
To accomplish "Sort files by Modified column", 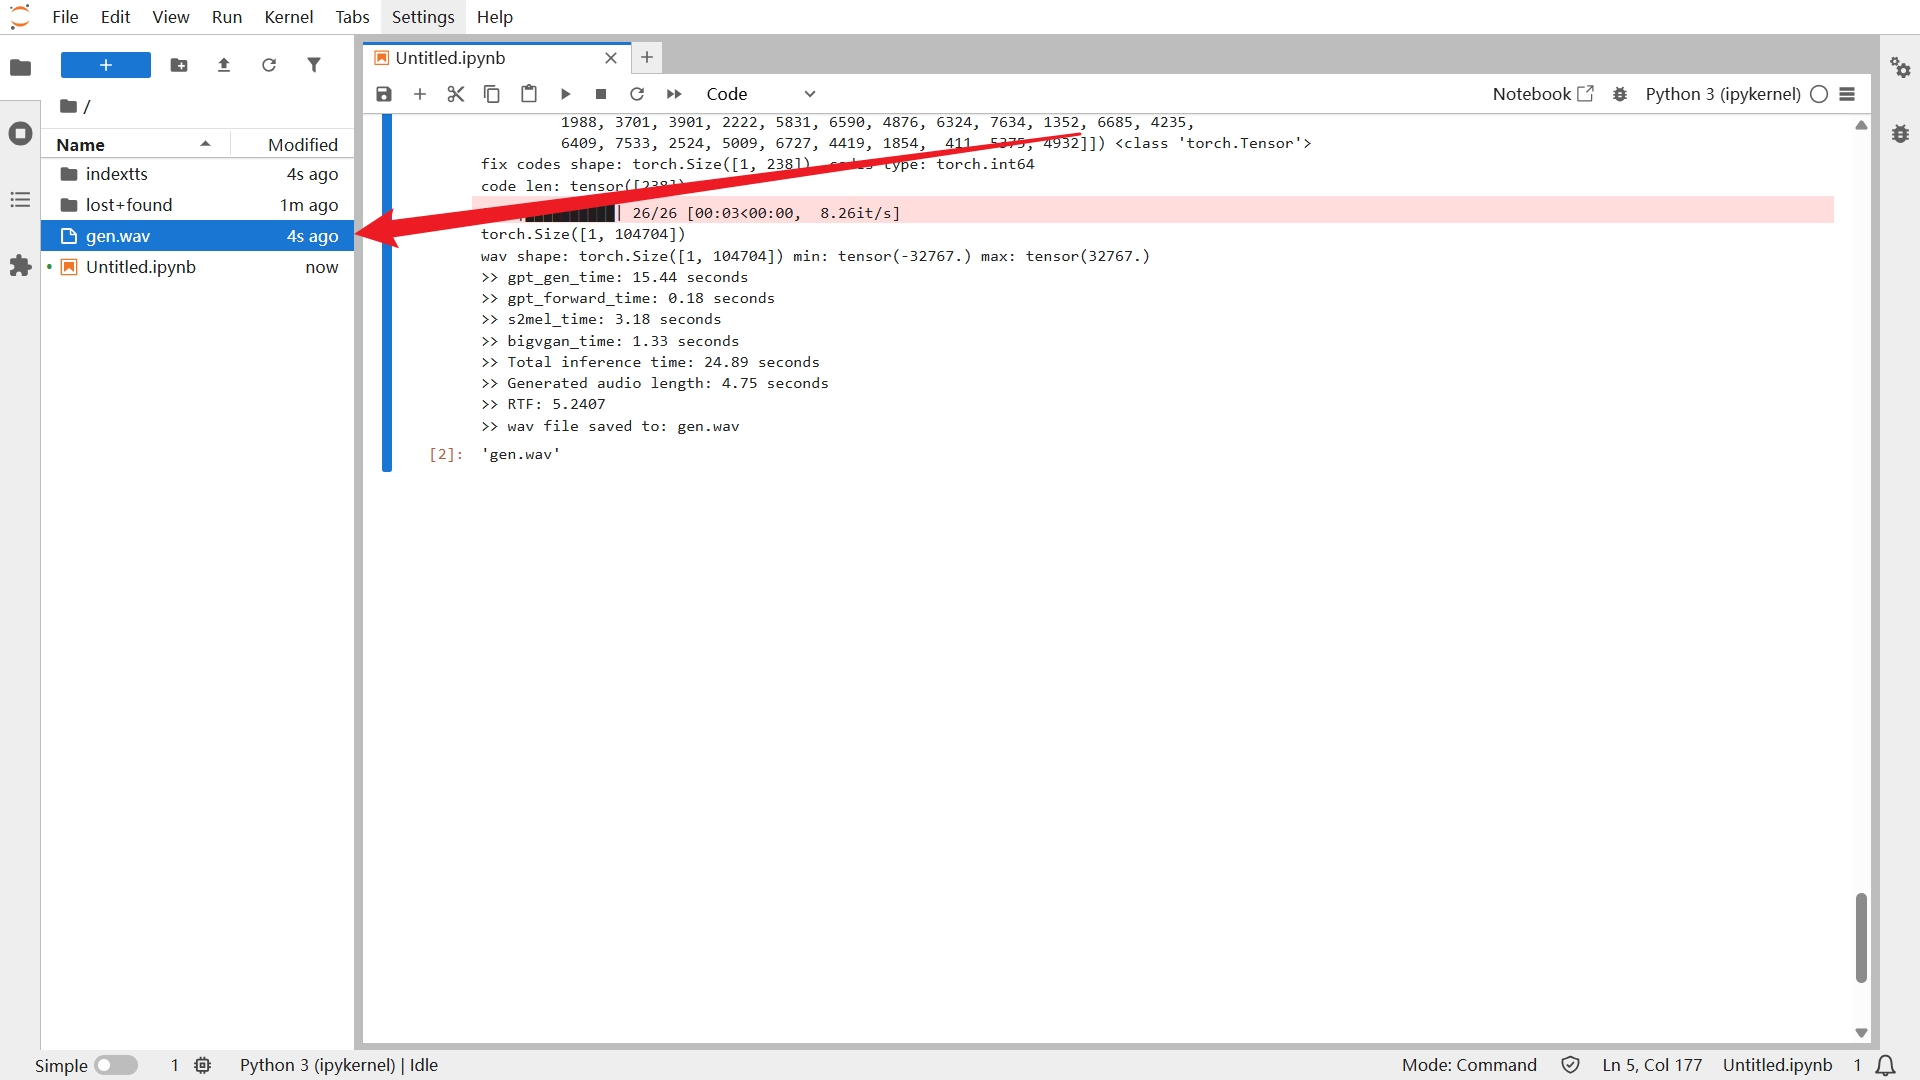I will coord(292,144).
